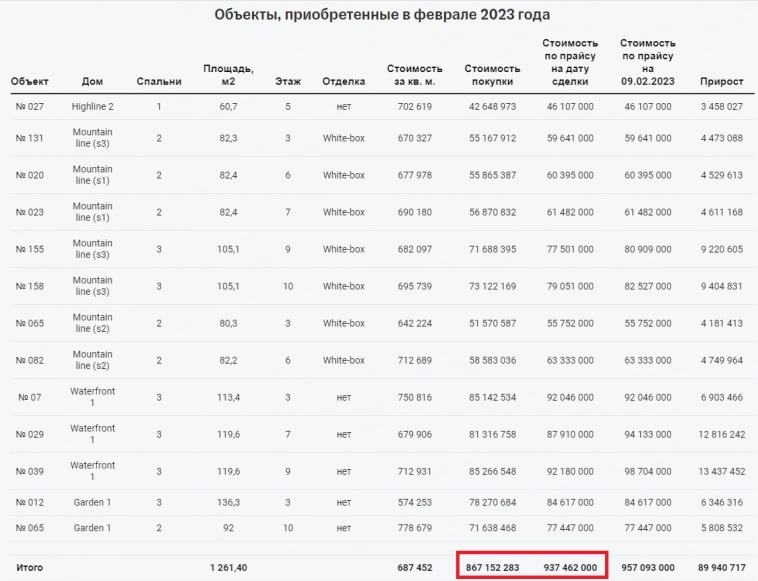Click object number '№ 012'

(x=29, y=502)
